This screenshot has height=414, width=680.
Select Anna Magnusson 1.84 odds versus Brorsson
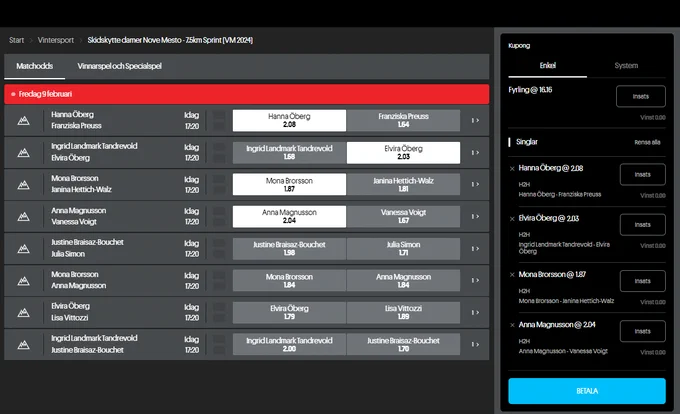coord(403,280)
